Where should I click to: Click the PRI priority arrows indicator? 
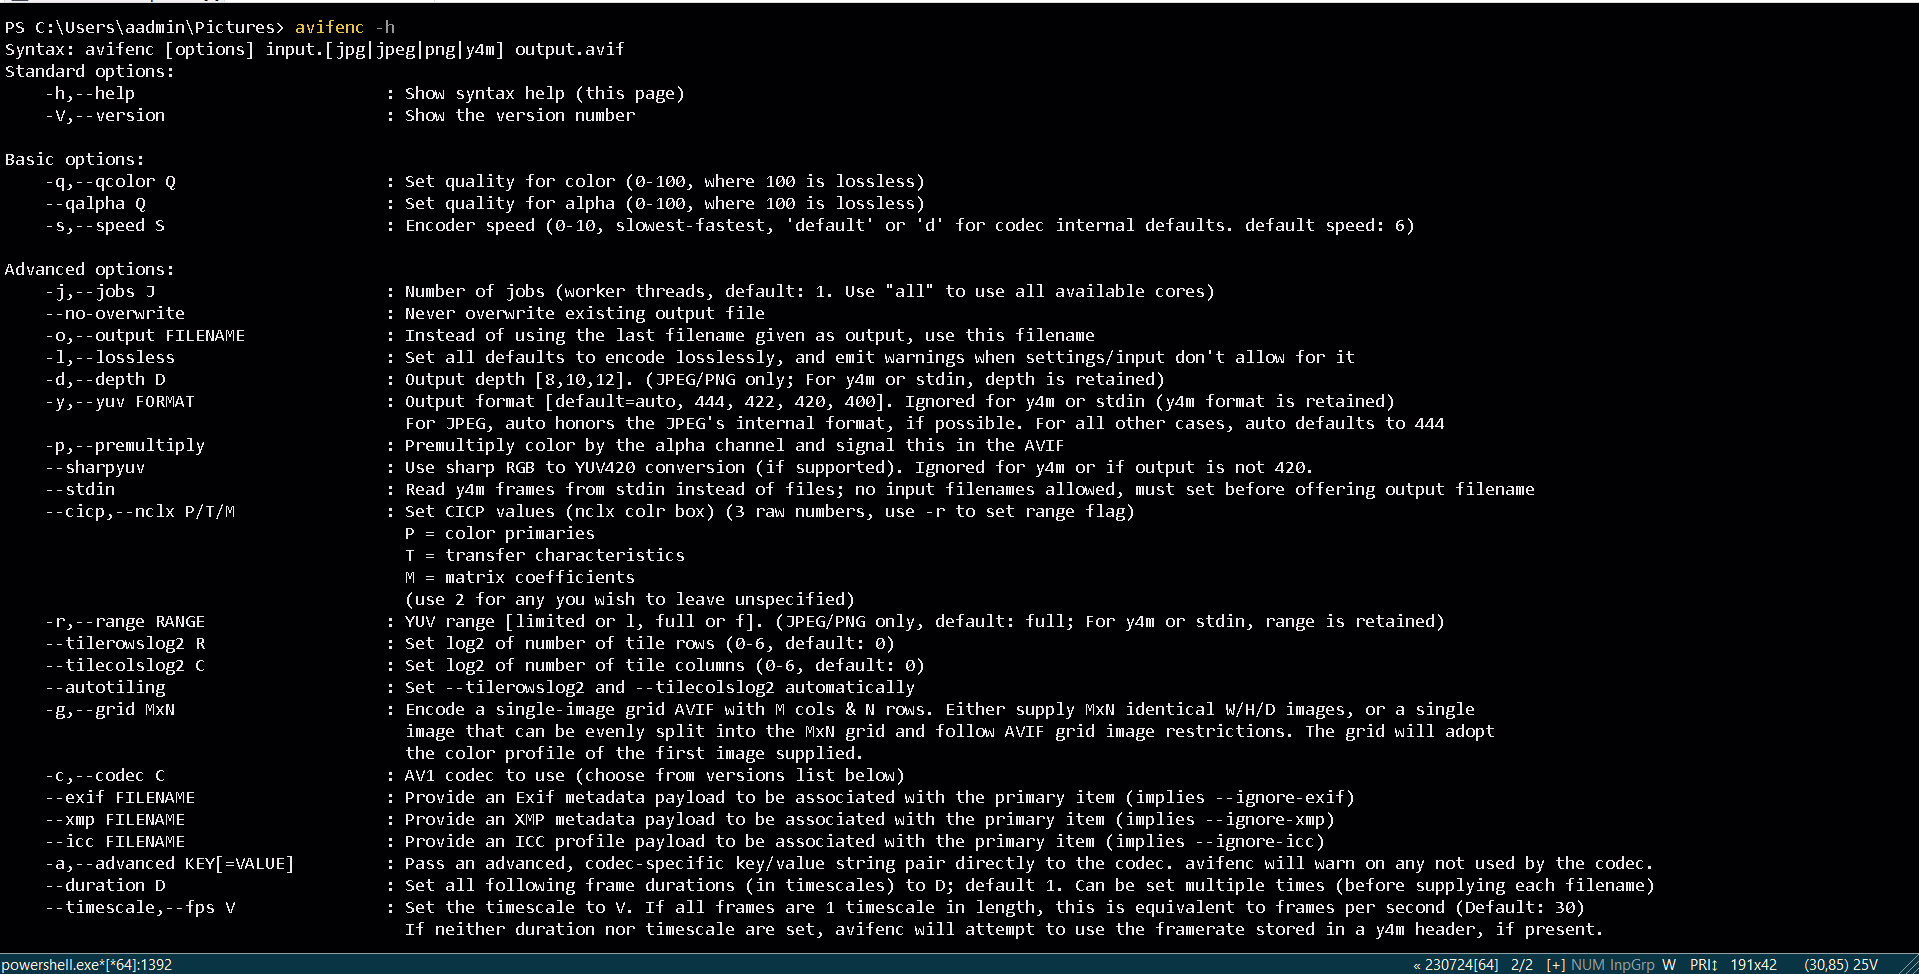click(1704, 965)
